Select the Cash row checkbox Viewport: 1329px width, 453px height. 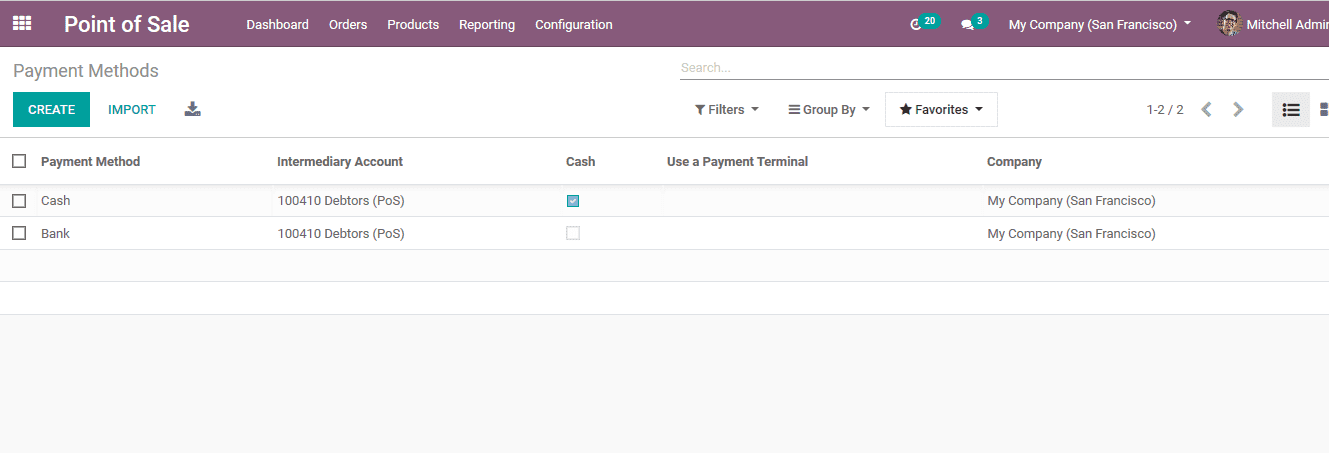tap(19, 201)
